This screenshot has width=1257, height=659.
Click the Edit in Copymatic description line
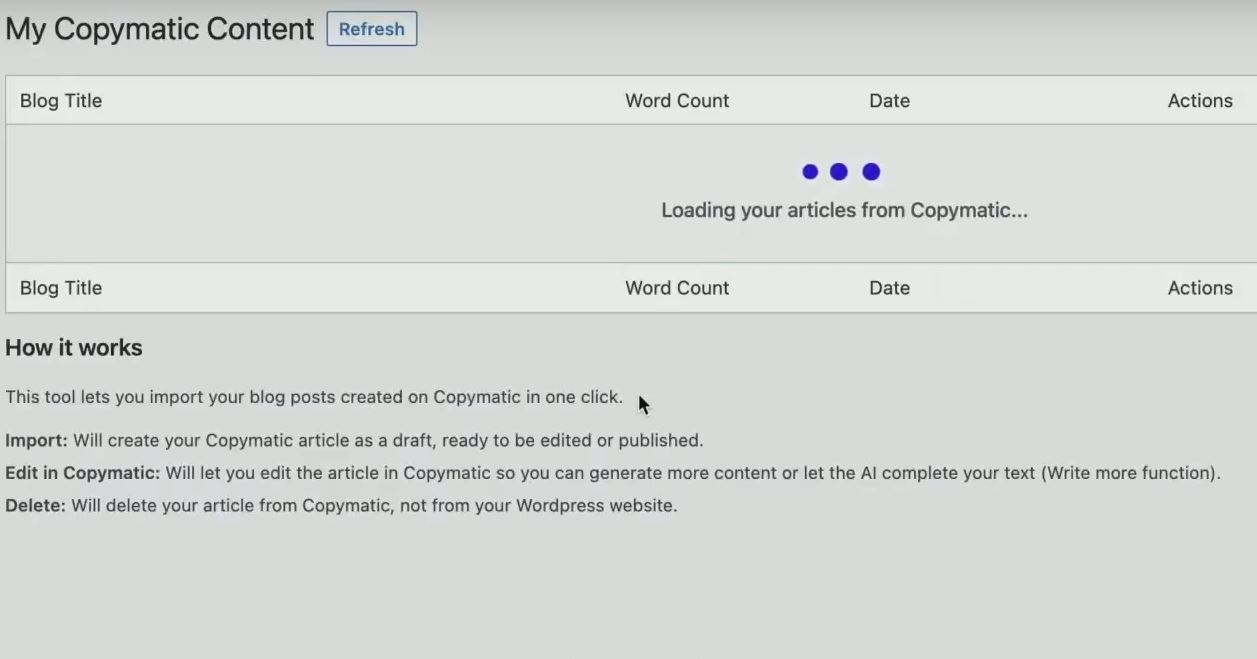[613, 473]
